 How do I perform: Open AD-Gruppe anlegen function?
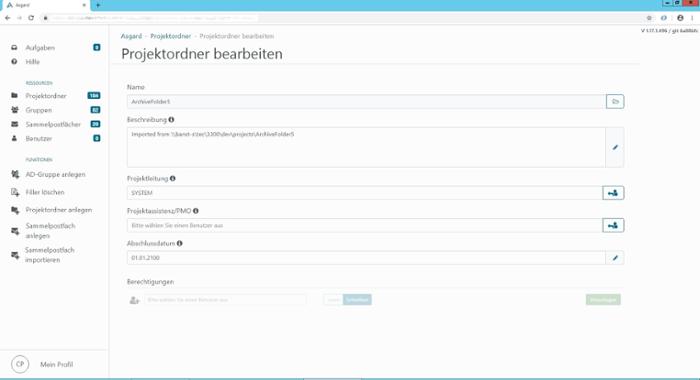coord(55,175)
